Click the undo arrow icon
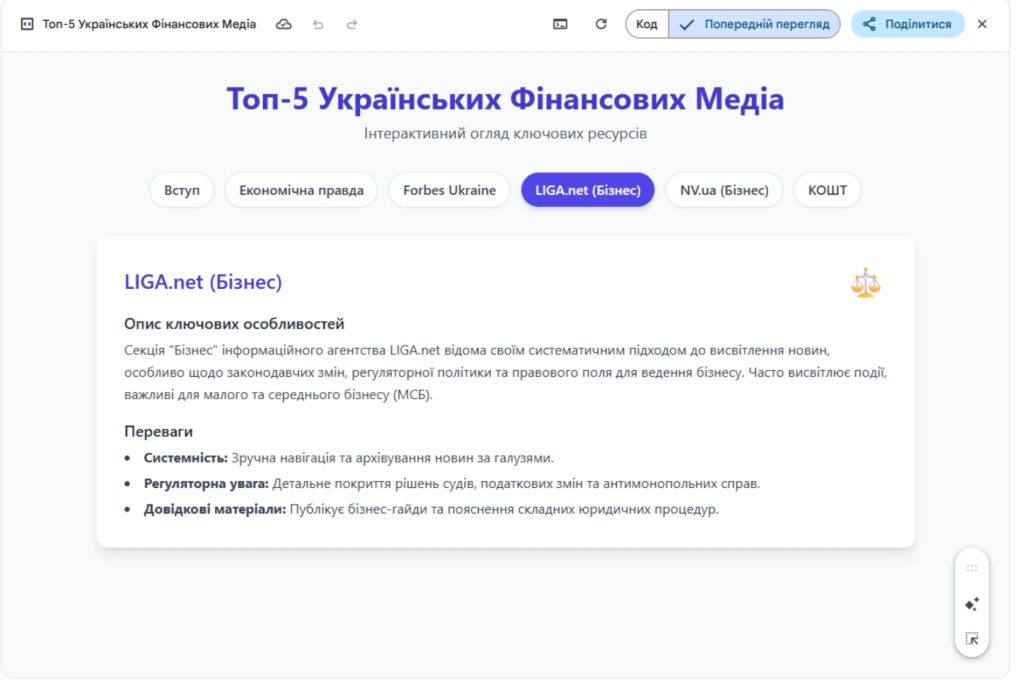Screen dimensions: 1024x681 318,23
